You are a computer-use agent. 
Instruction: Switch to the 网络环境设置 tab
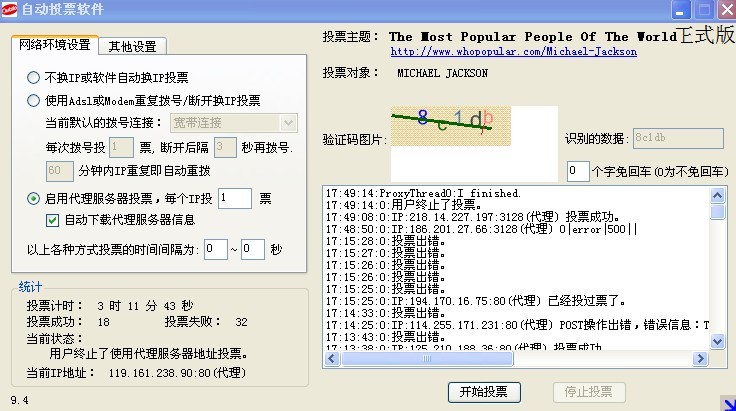coord(55,46)
